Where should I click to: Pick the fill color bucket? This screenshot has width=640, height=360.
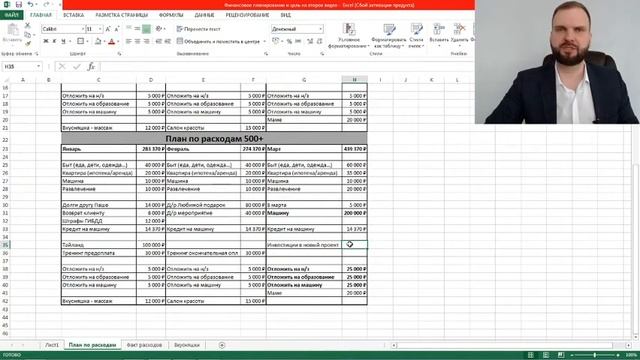[x=98, y=41]
